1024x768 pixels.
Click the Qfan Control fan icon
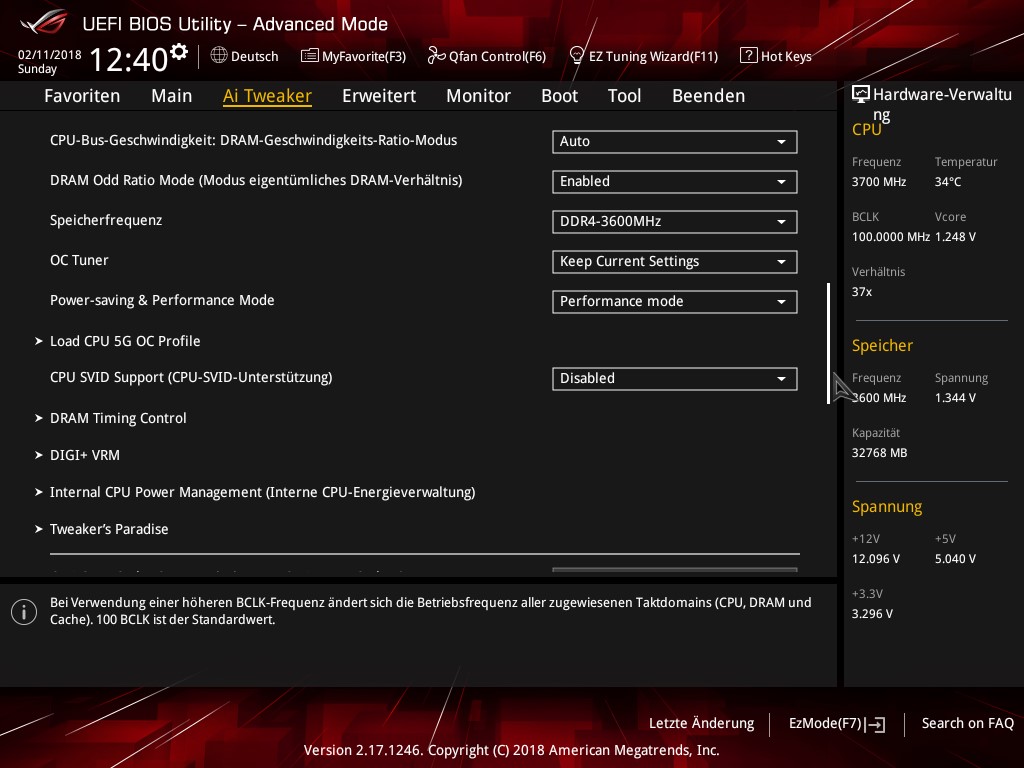[436, 56]
